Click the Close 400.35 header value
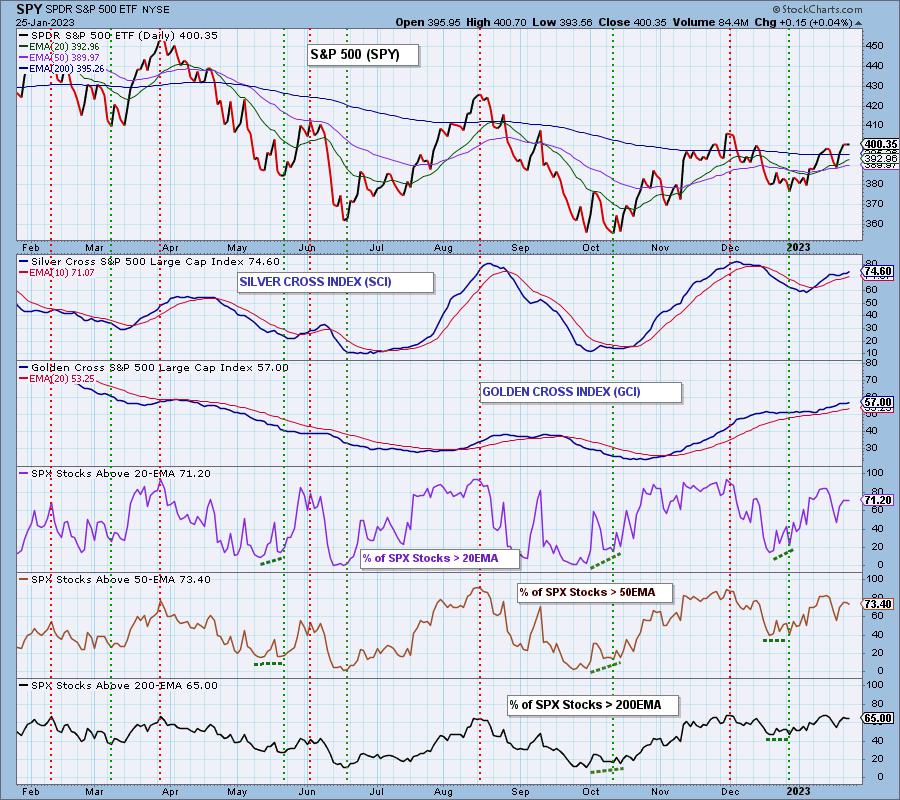 tap(632, 22)
